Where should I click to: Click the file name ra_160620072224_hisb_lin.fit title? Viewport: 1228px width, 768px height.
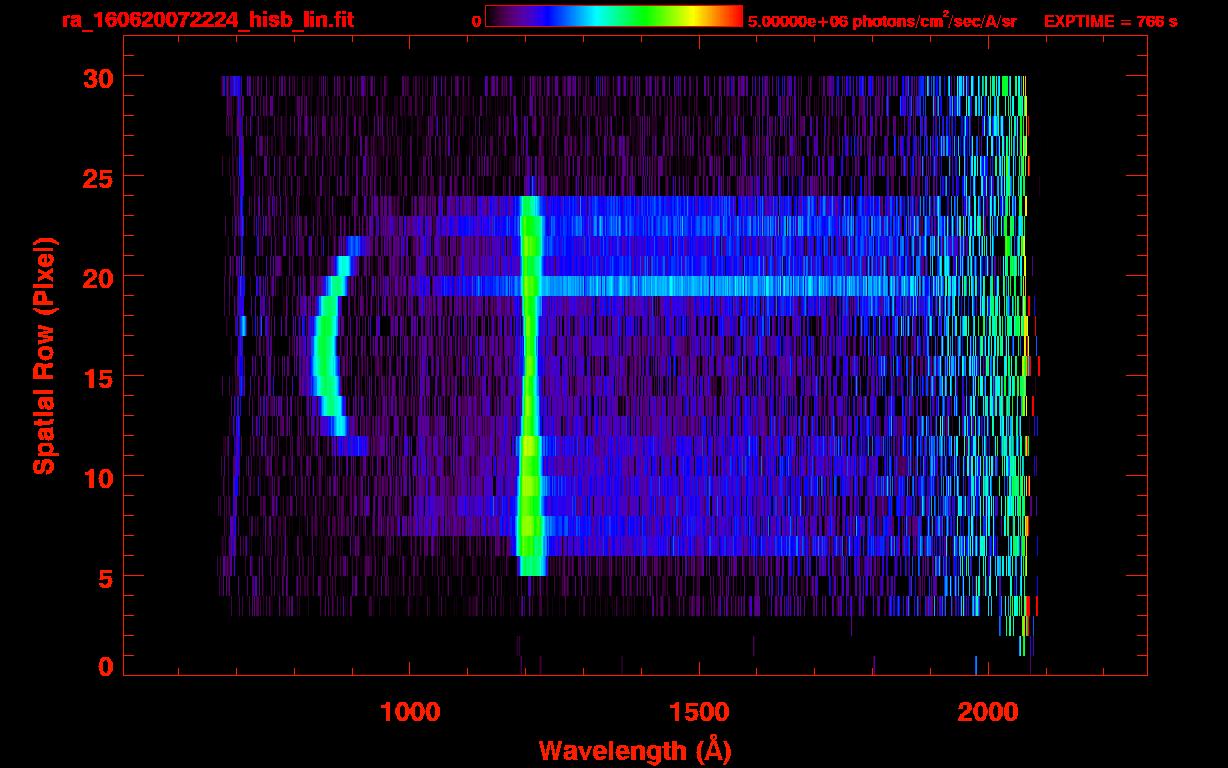(x=207, y=20)
